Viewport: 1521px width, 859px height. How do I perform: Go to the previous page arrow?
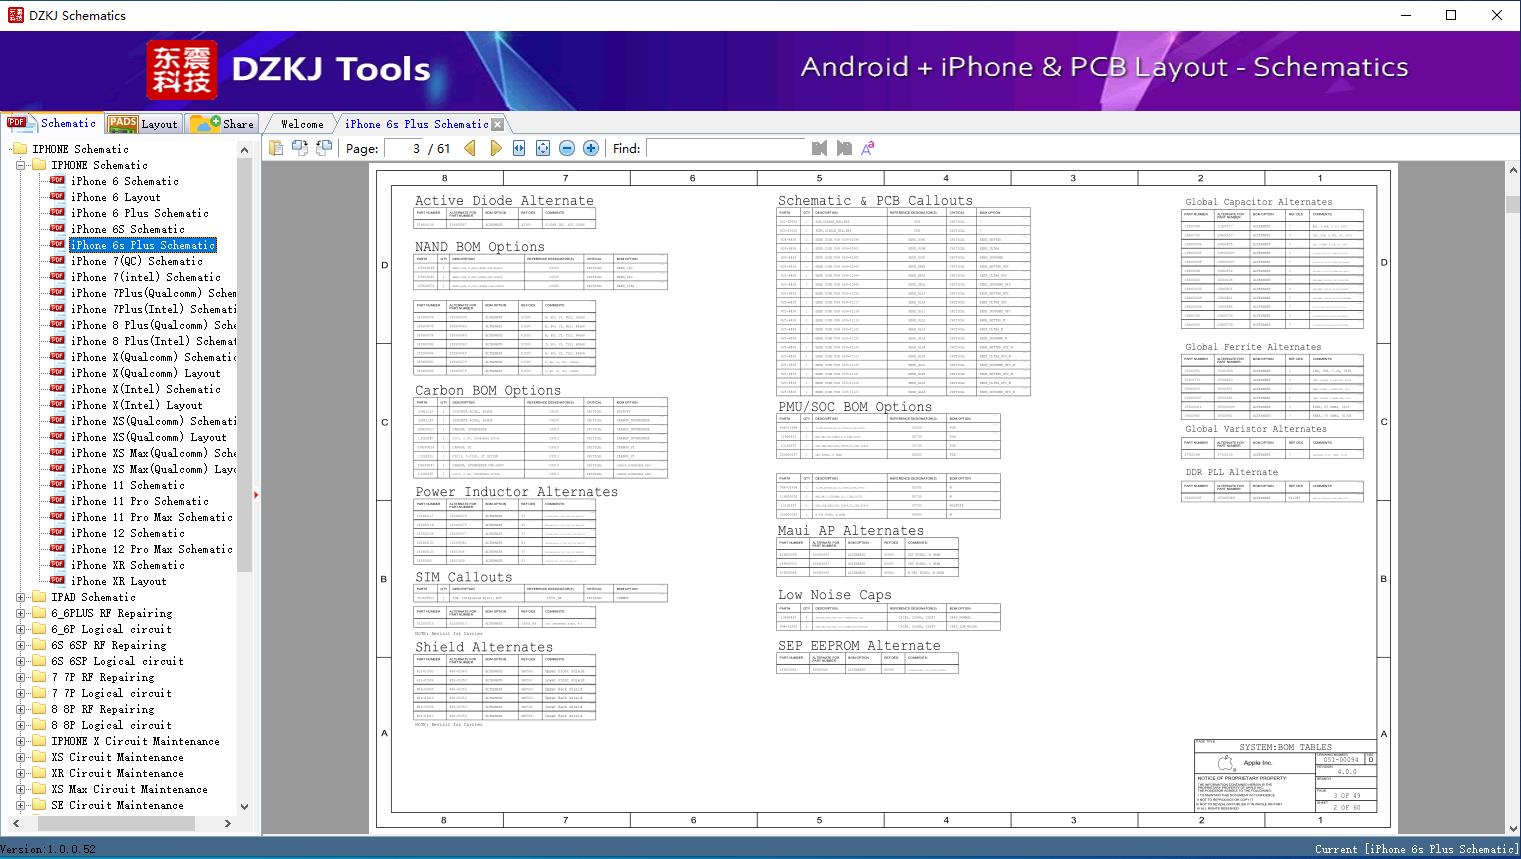point(470,148)
